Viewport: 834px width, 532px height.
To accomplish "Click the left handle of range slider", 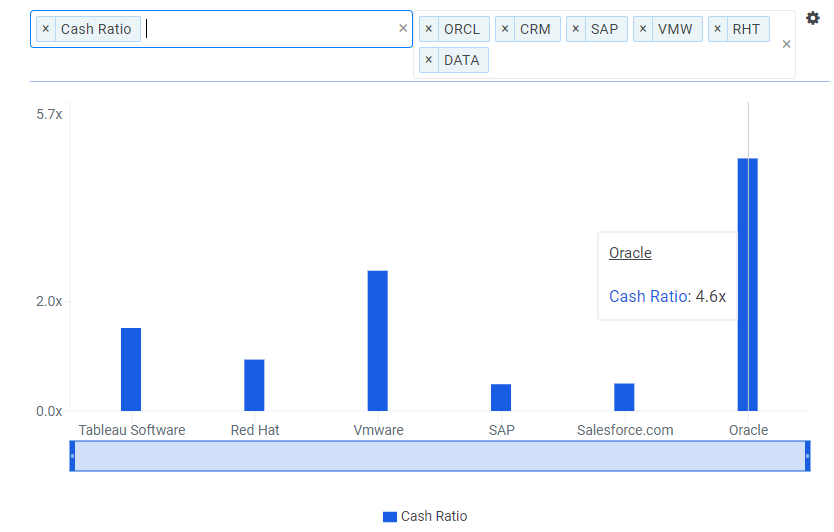I will tap(72, 456).
